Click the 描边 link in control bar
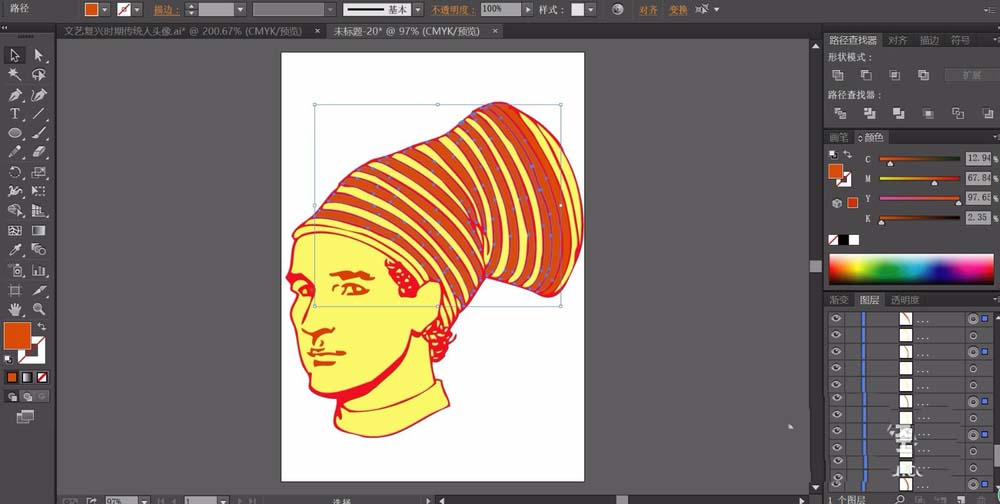The width and height of the screenshot is (1000, 504). (166, 10)
